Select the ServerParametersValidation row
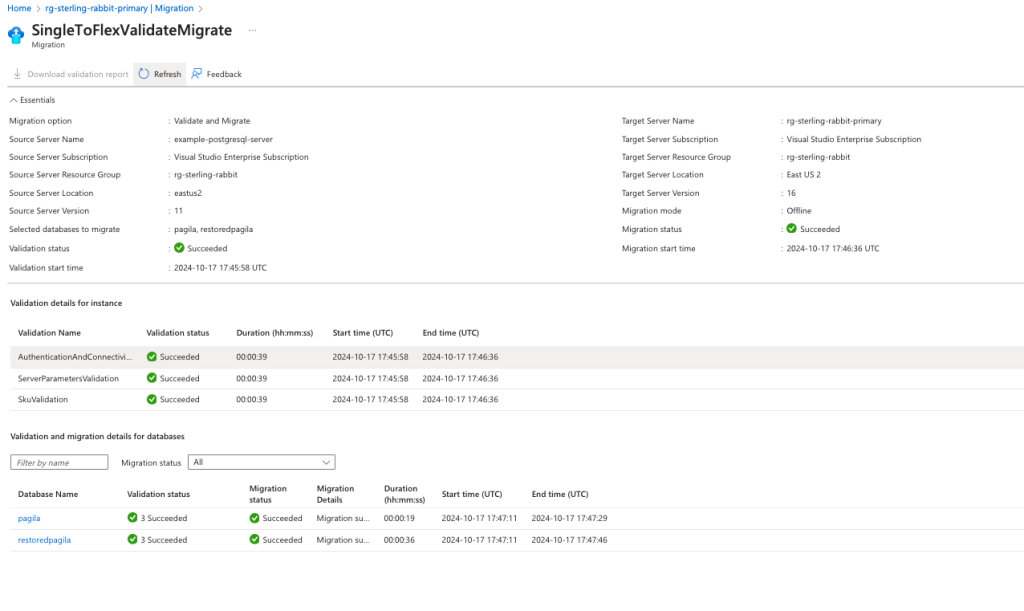 (68, 378)
